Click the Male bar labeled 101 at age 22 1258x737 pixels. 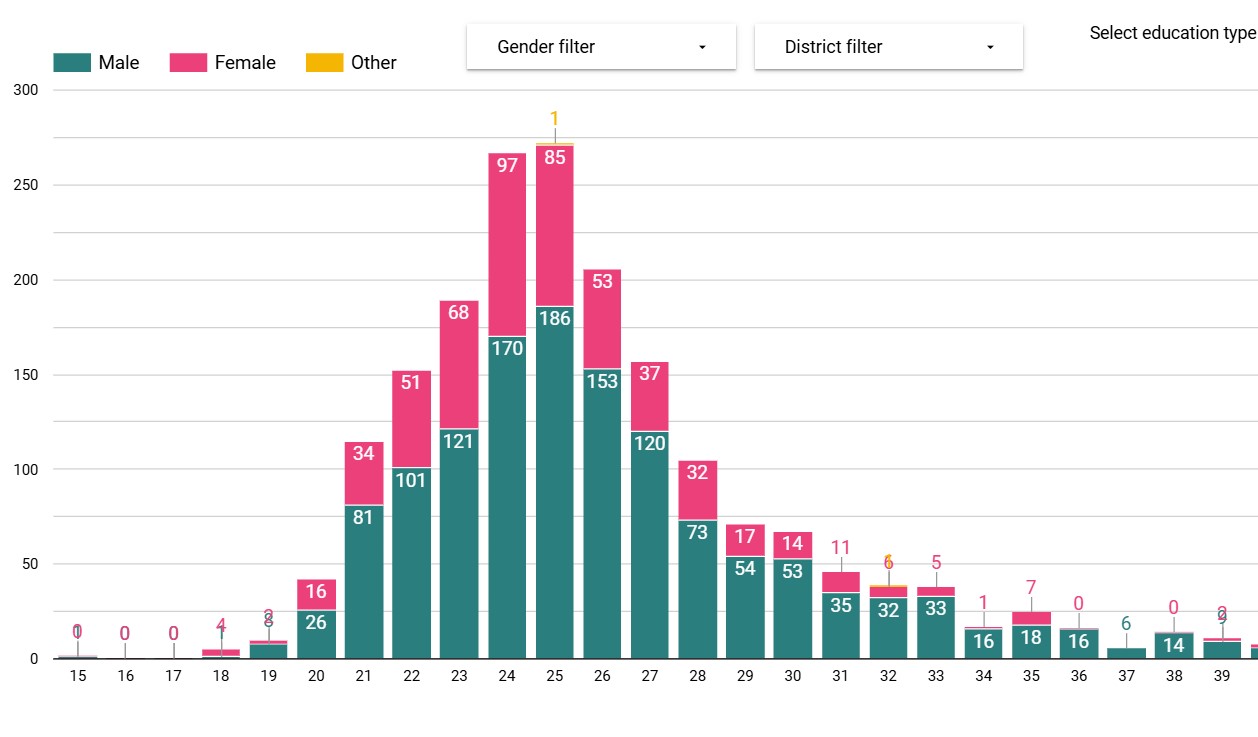(x=411, y=560)
